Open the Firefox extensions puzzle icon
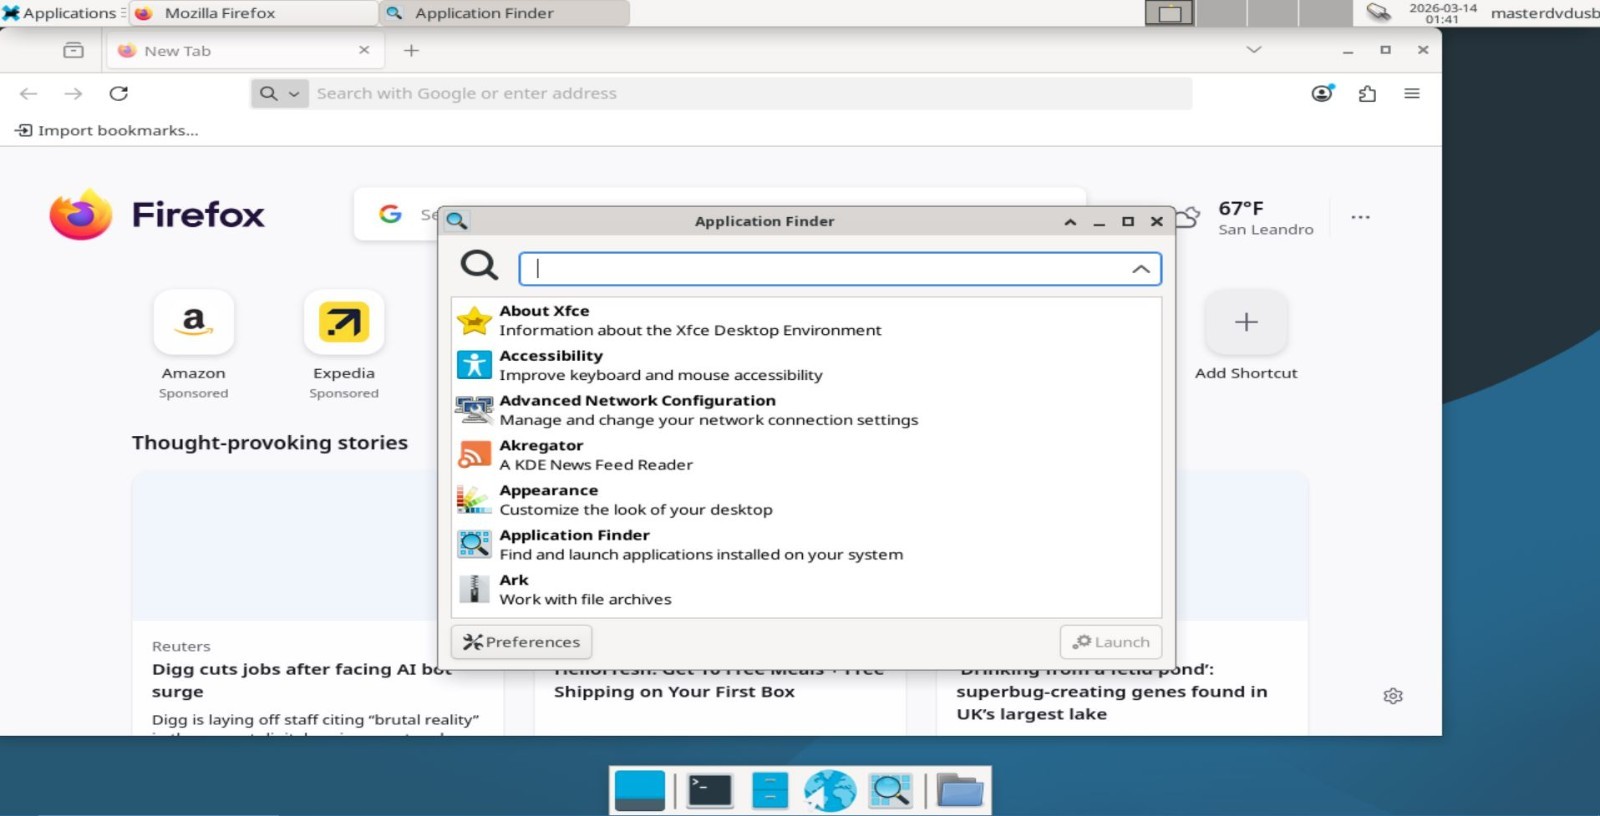The width and height of the screenshot is (1600, 816). tap(1367, 93)
